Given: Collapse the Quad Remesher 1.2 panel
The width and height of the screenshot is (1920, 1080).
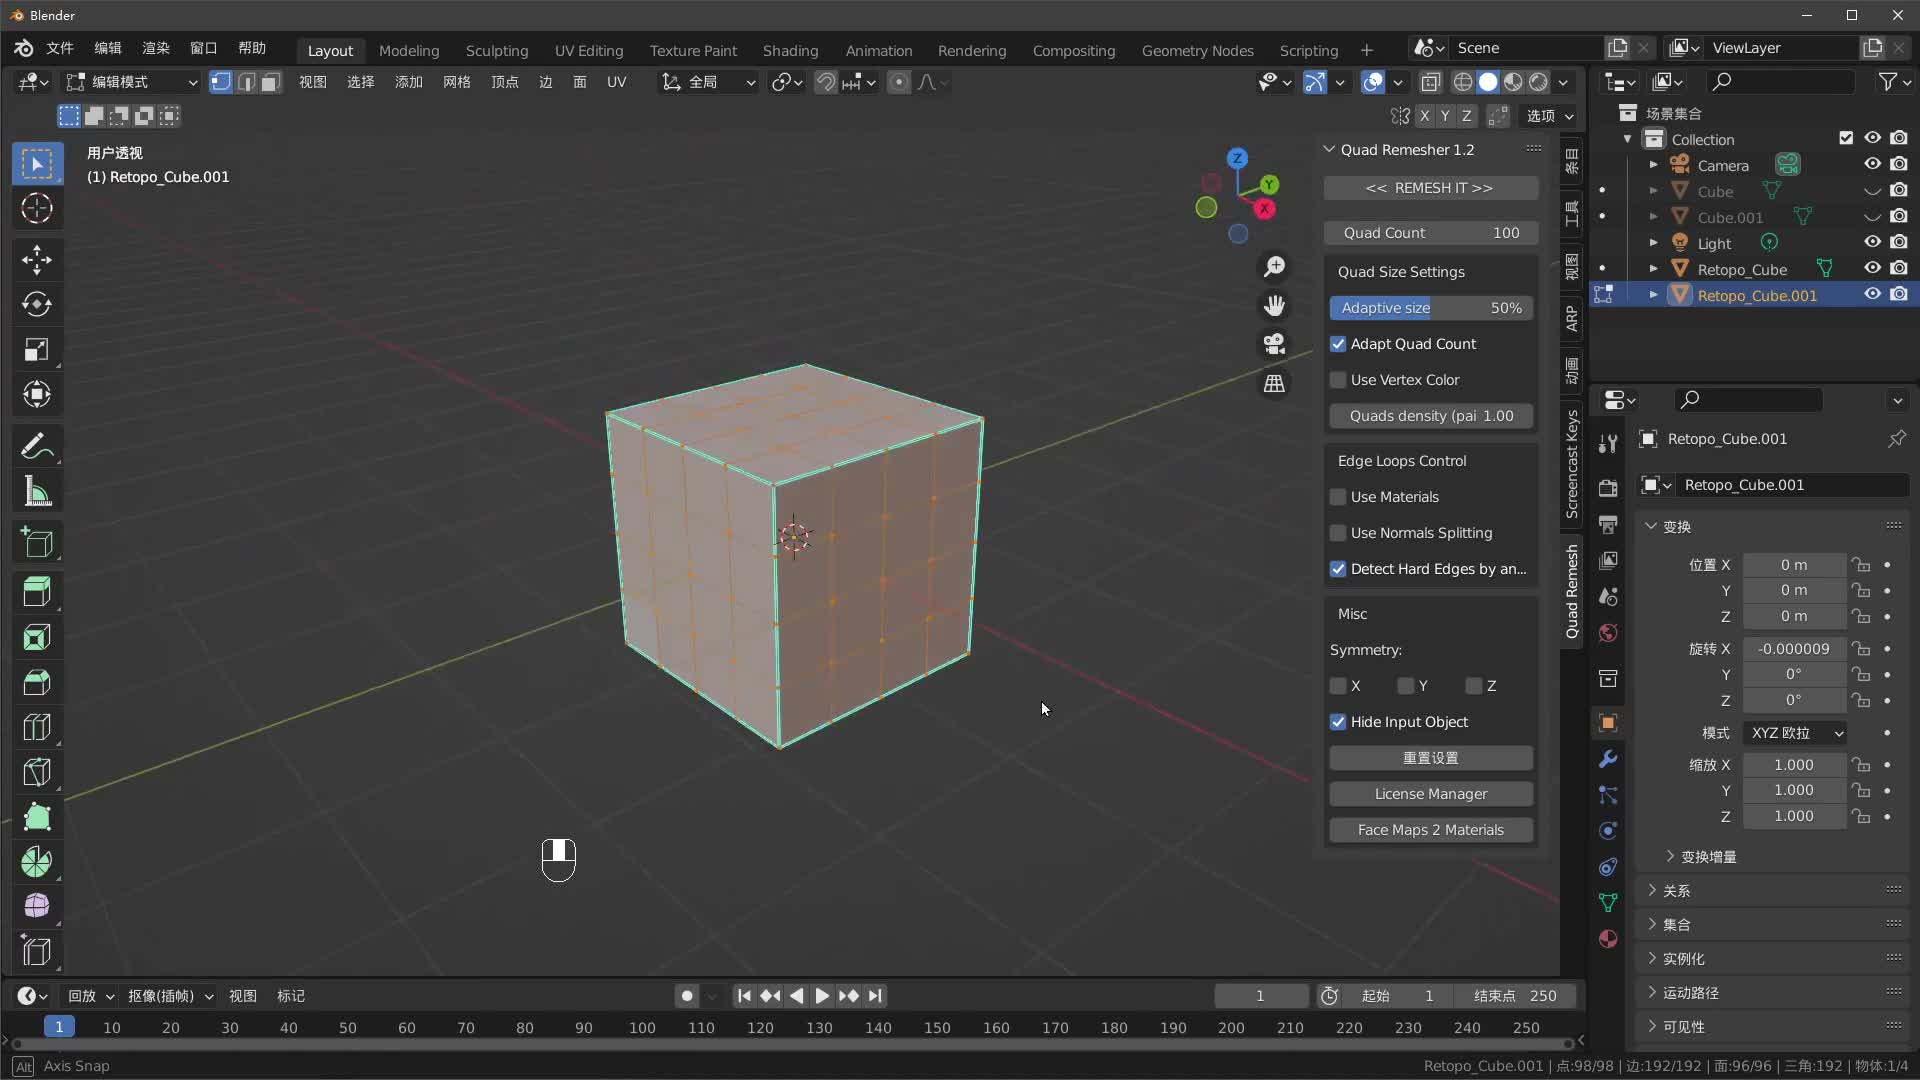Looking at the screenshot, I should click(1329, 149).
